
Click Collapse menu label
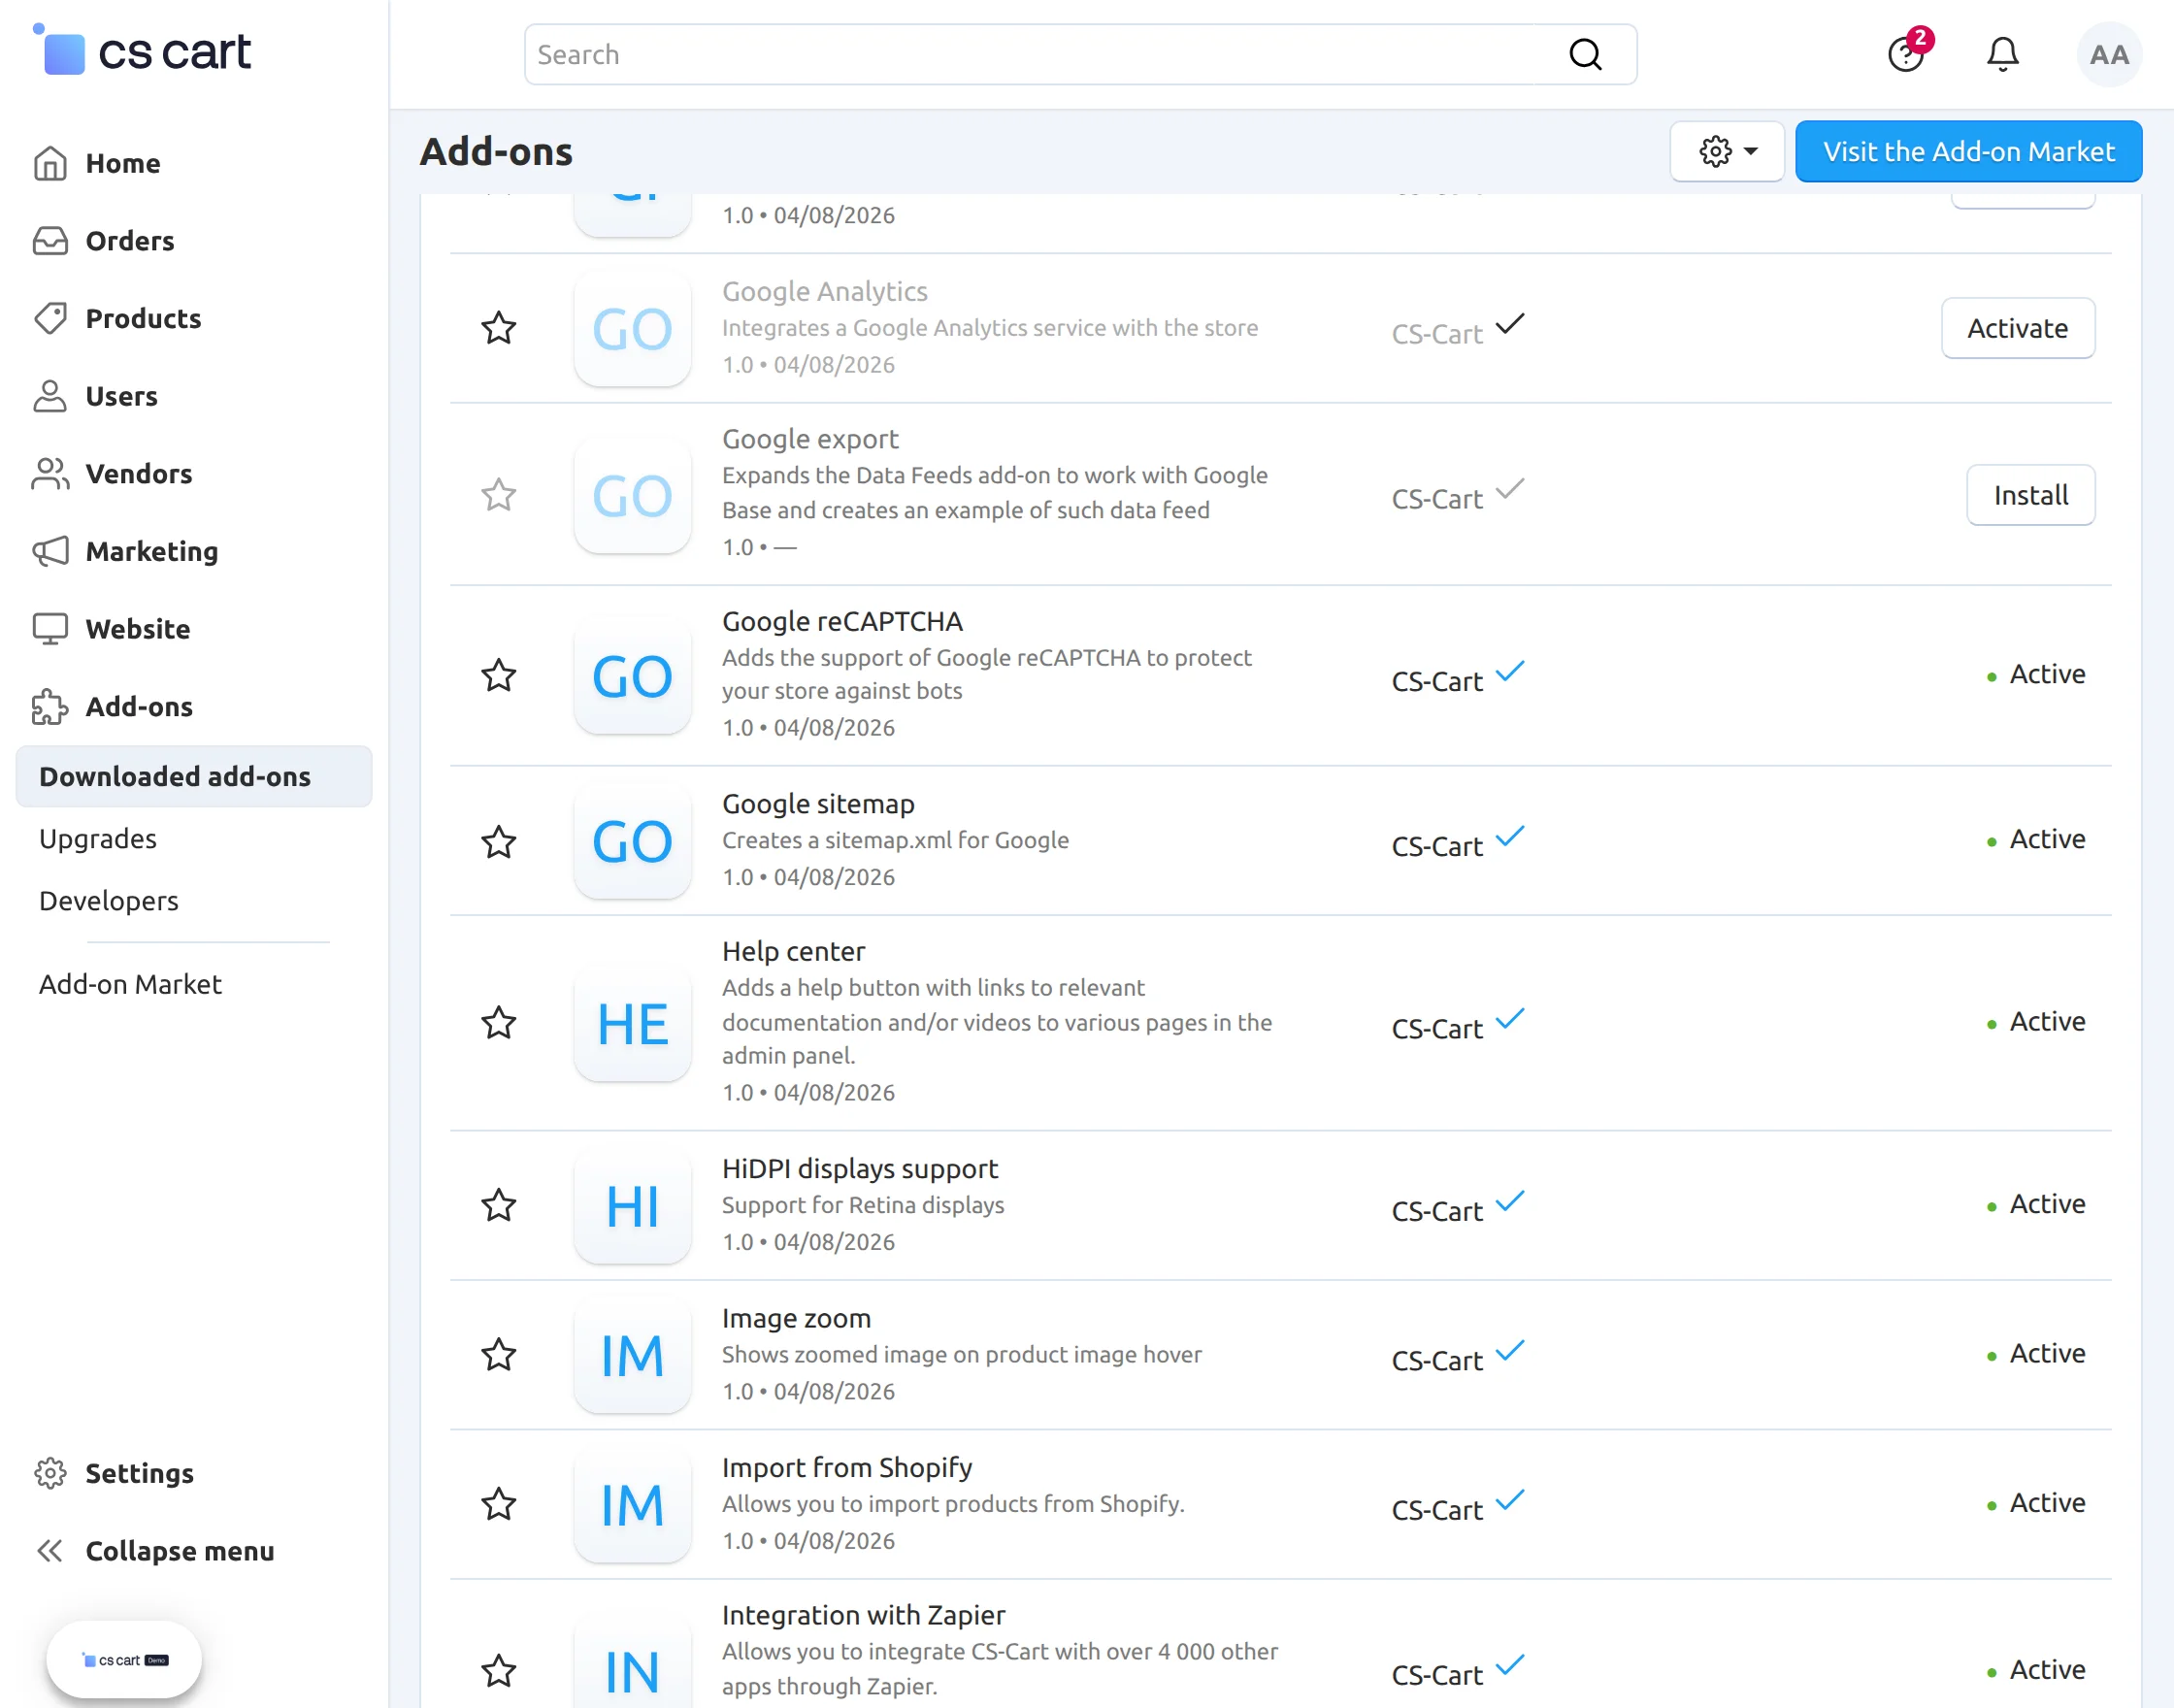(180, 1551)
